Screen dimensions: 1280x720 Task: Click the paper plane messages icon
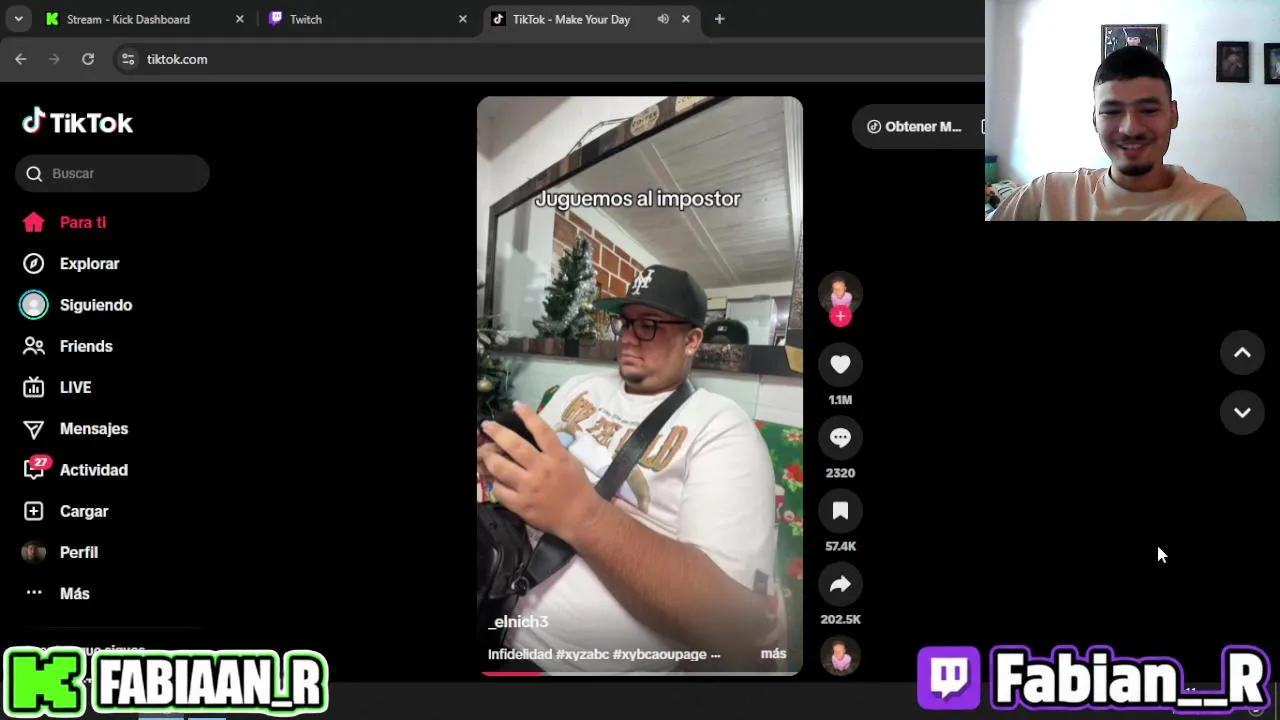tap(34, 429)
